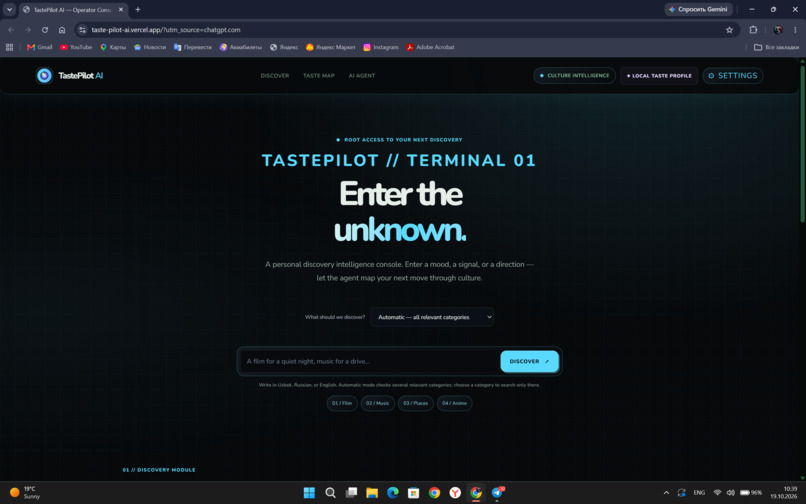Image resolution: width=806 pixels, height=504 pixels.
Task: Switch ENG input language
Action: click(x=699, y=493)
